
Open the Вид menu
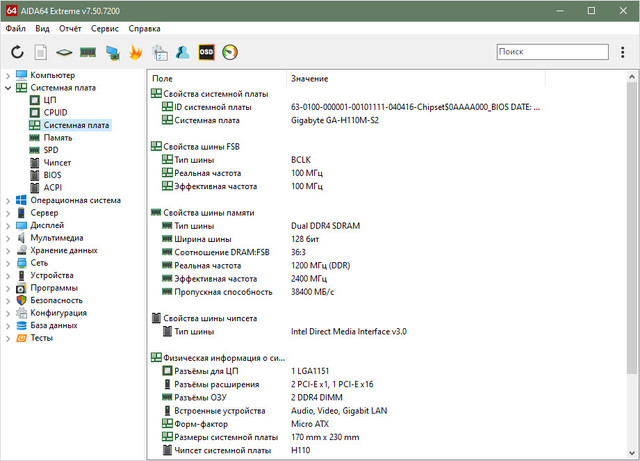click(x=42, y=29)
